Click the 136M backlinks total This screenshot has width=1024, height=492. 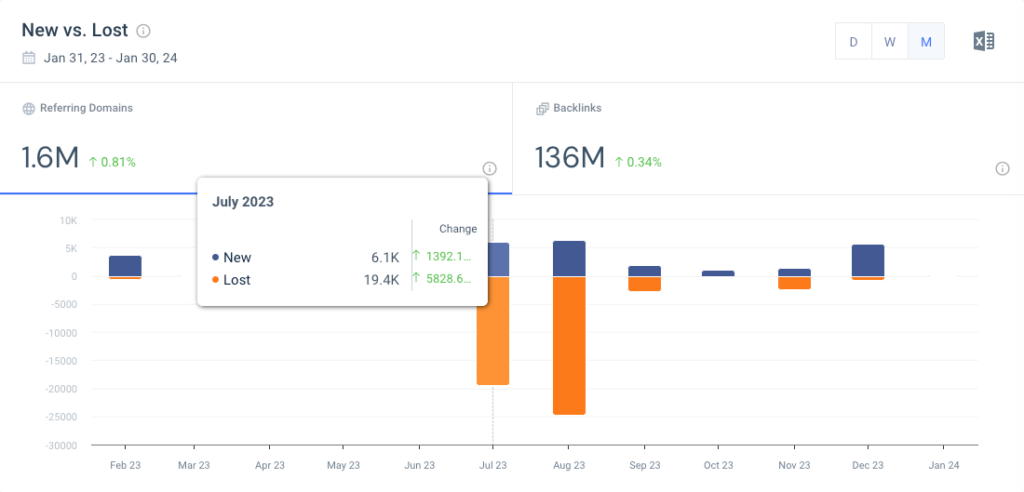570,158
